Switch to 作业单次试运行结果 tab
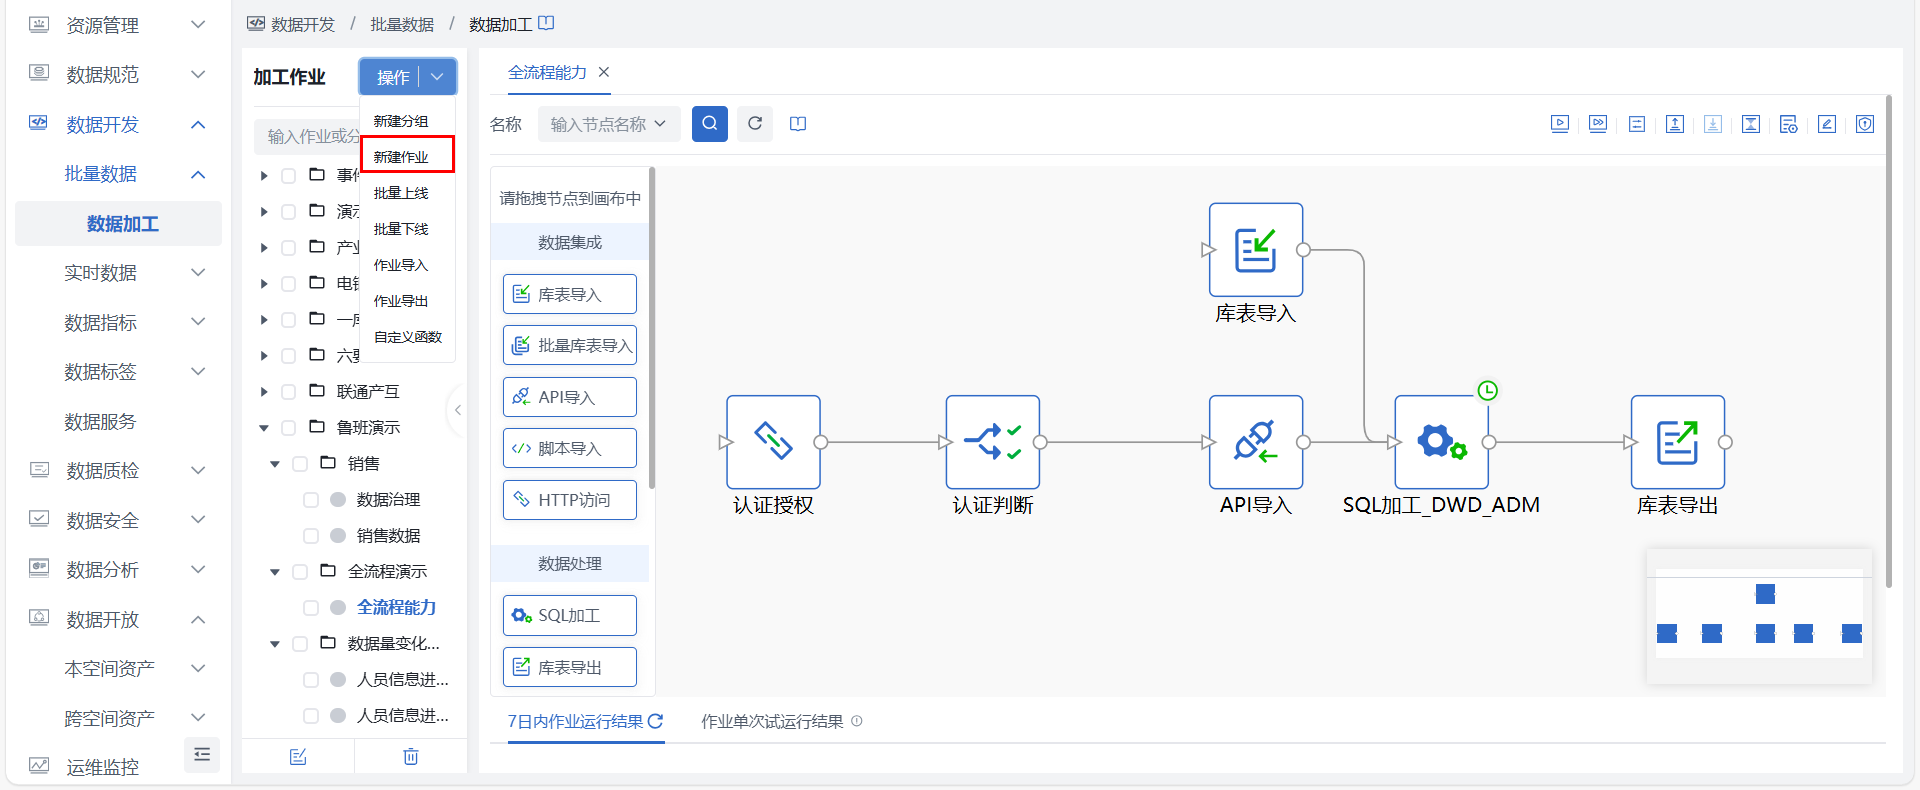 pyautogui.click(x=772, y=721)
